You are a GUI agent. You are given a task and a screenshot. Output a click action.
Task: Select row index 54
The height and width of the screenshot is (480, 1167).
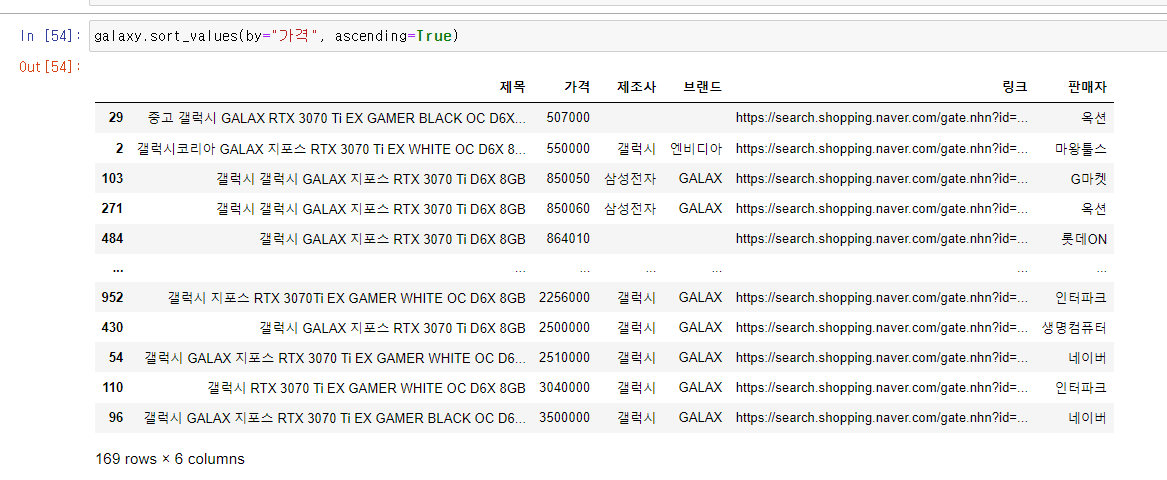coord(115,357)
